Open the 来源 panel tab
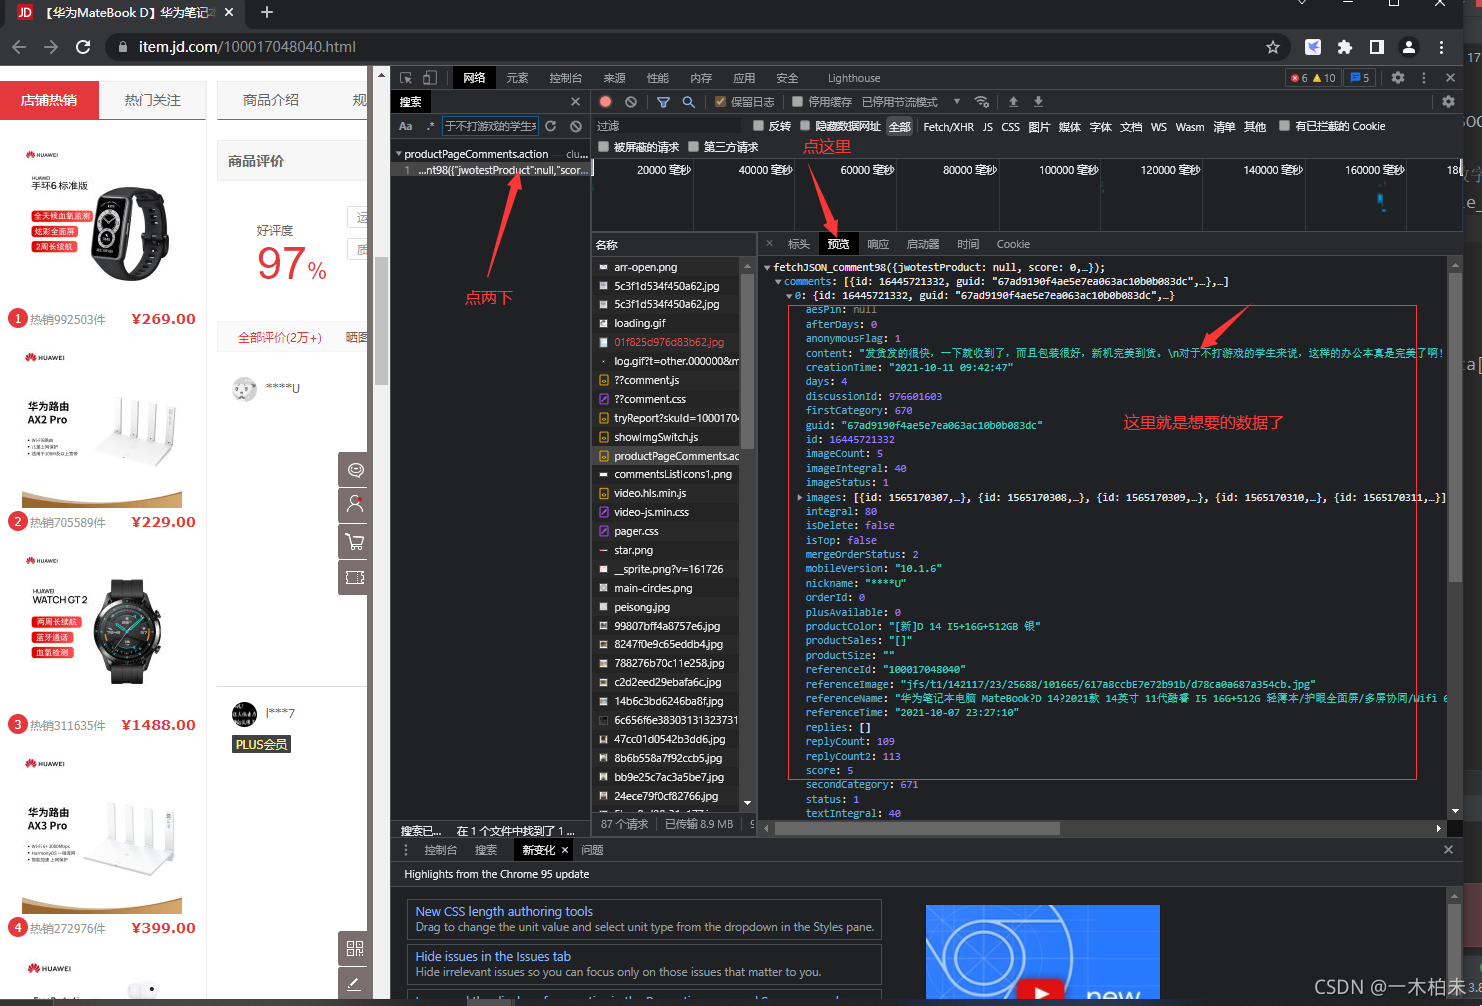The width and height of the screenshot is (1482, 1006). click(614, 78)
